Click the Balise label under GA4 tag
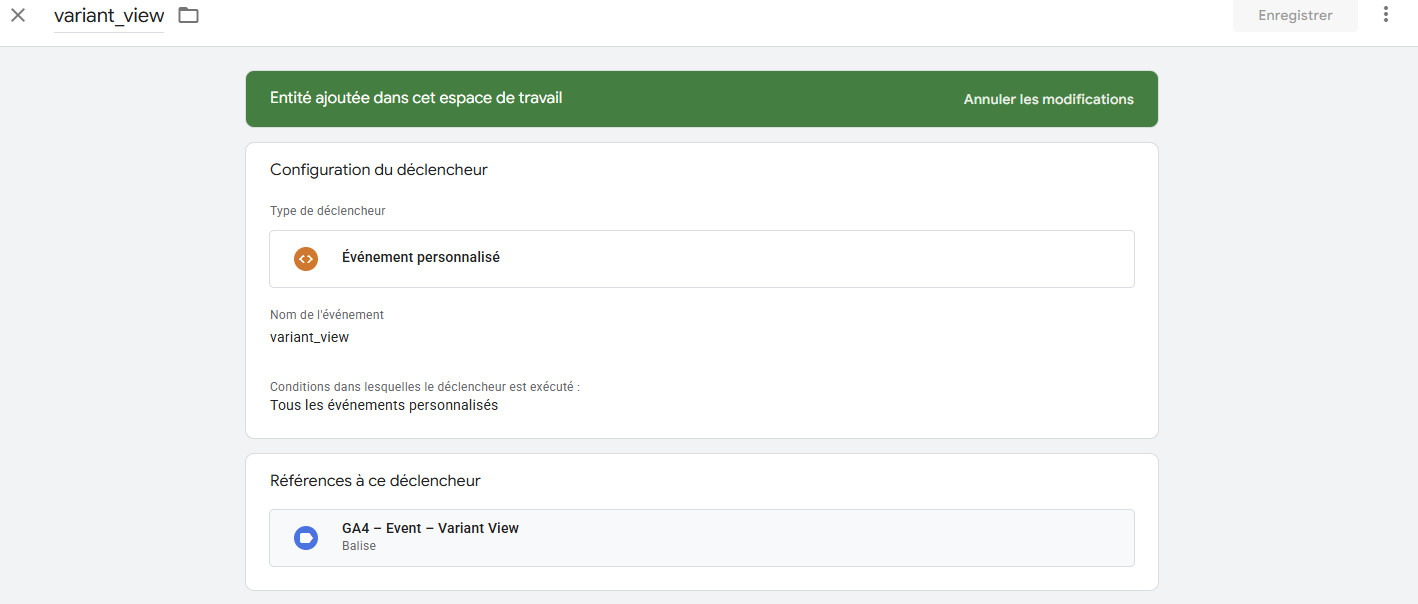 point(359,546)
